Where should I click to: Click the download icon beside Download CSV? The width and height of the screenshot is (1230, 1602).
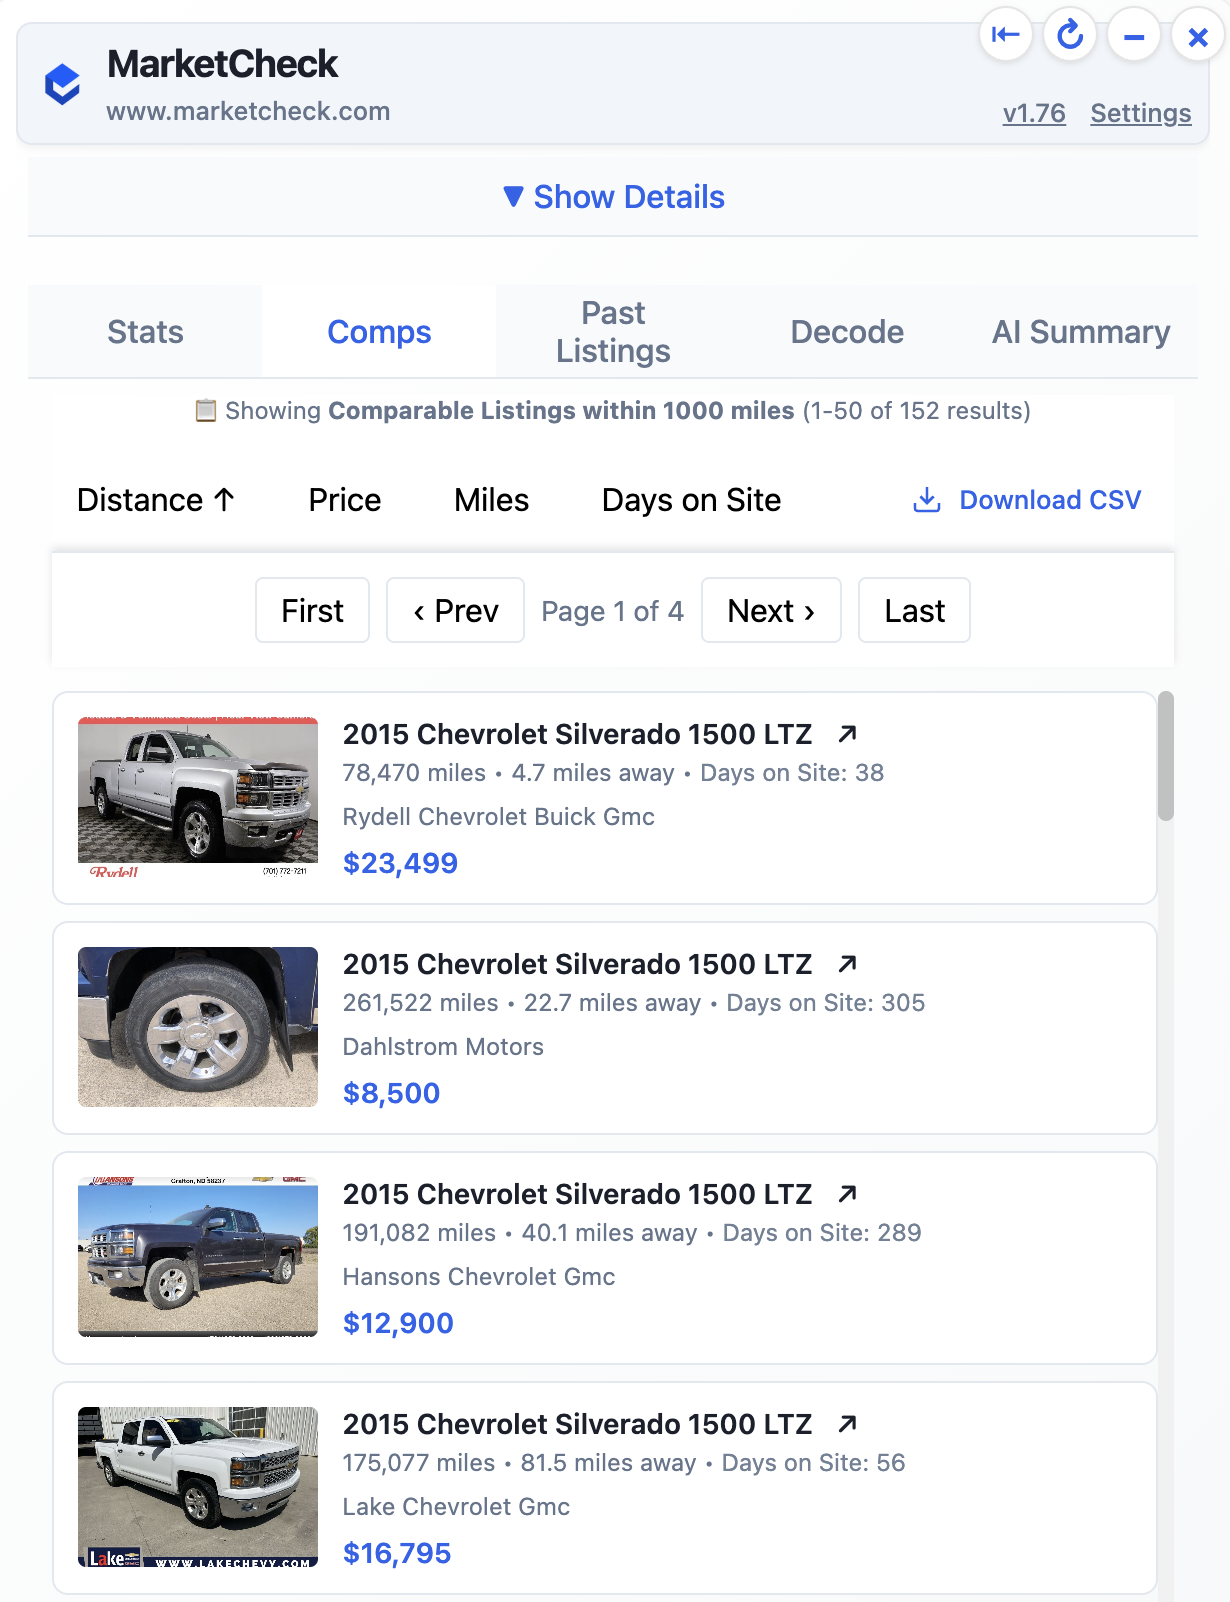(927, 500)
